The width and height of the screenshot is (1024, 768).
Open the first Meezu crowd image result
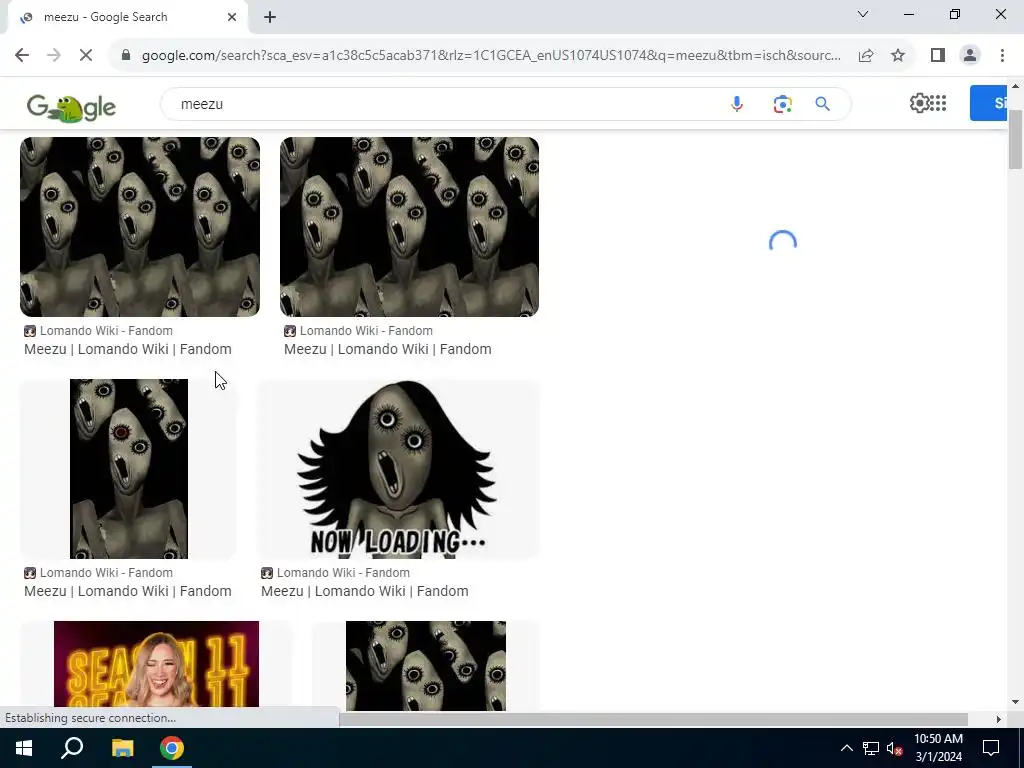point(140,227)
